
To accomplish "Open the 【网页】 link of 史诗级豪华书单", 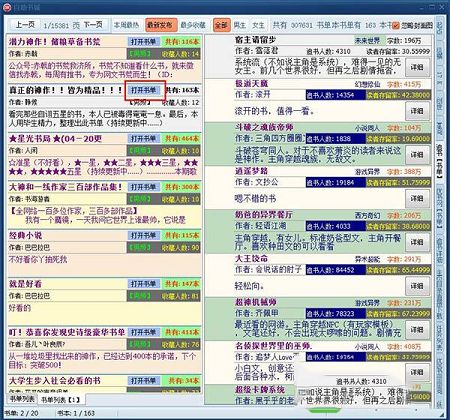I will [x=140, y=344].
